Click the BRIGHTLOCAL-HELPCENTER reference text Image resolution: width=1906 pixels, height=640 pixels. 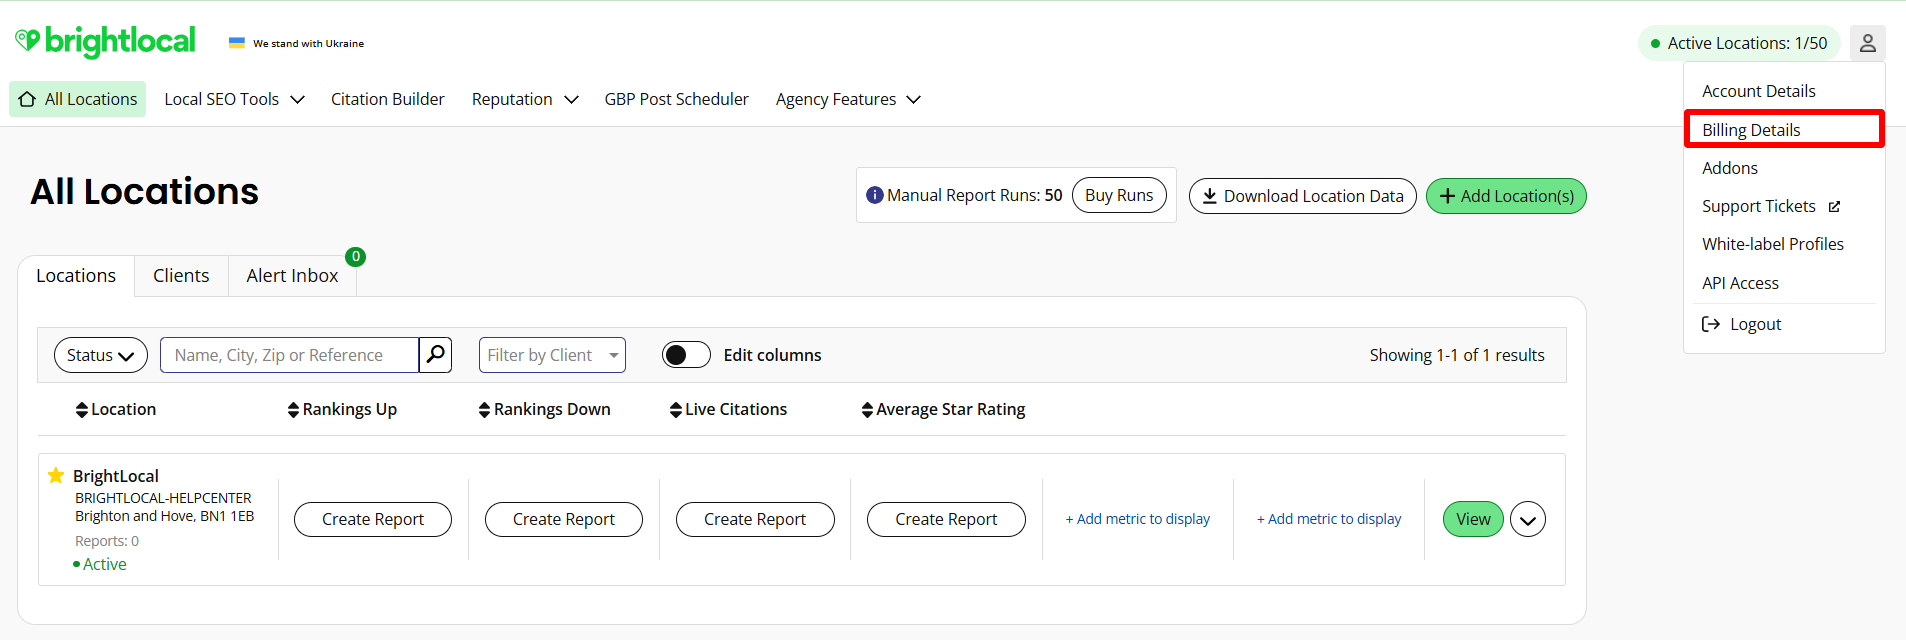click(x=163, y=498)
